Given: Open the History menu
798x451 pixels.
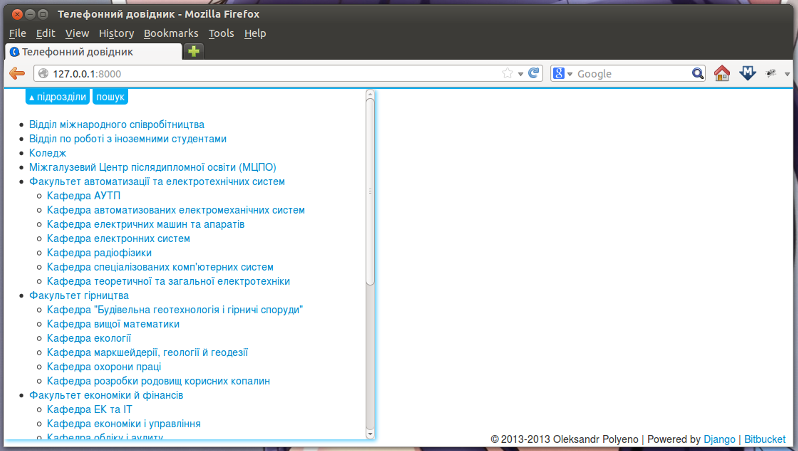Looking at the screenshot, I should 116,34.
